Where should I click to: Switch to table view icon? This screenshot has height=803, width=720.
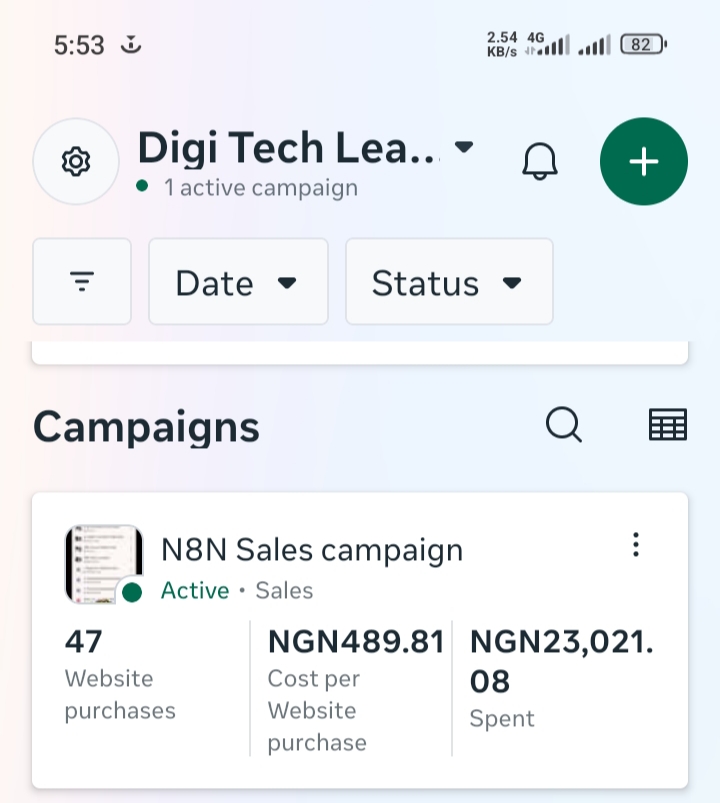tap(668, 425)
